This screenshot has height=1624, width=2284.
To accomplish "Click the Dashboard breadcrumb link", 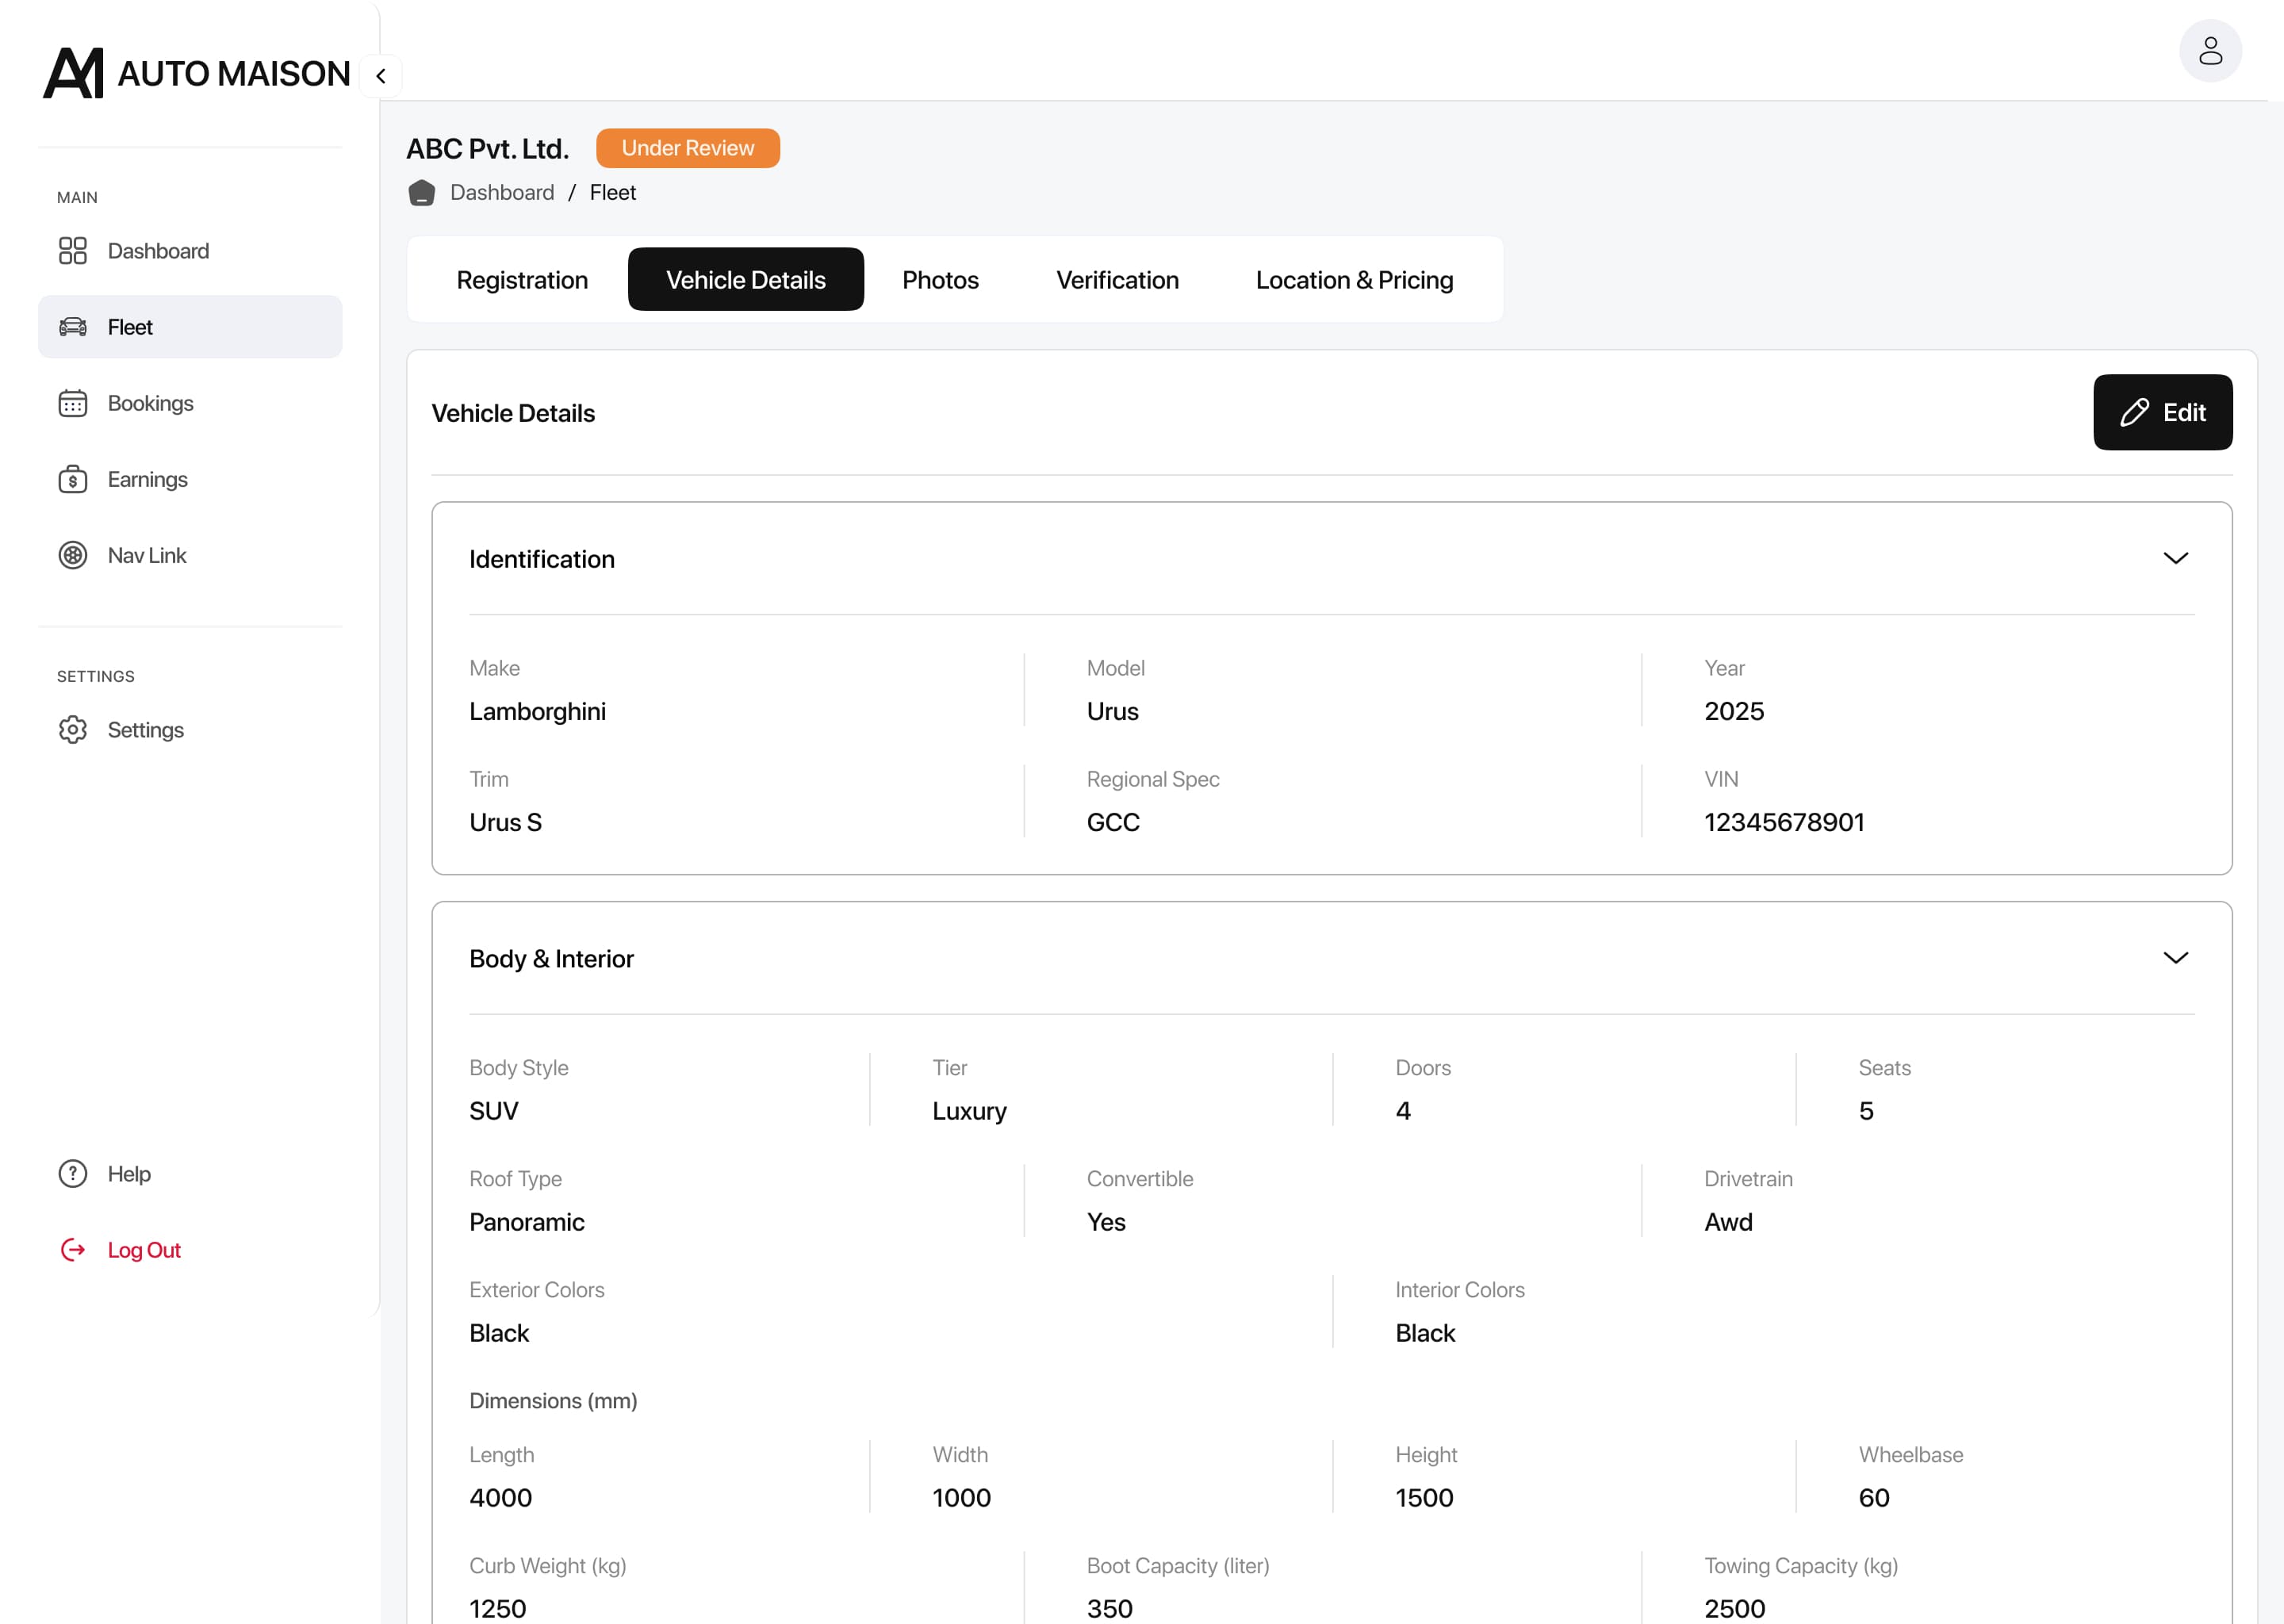I will (501, 193).
